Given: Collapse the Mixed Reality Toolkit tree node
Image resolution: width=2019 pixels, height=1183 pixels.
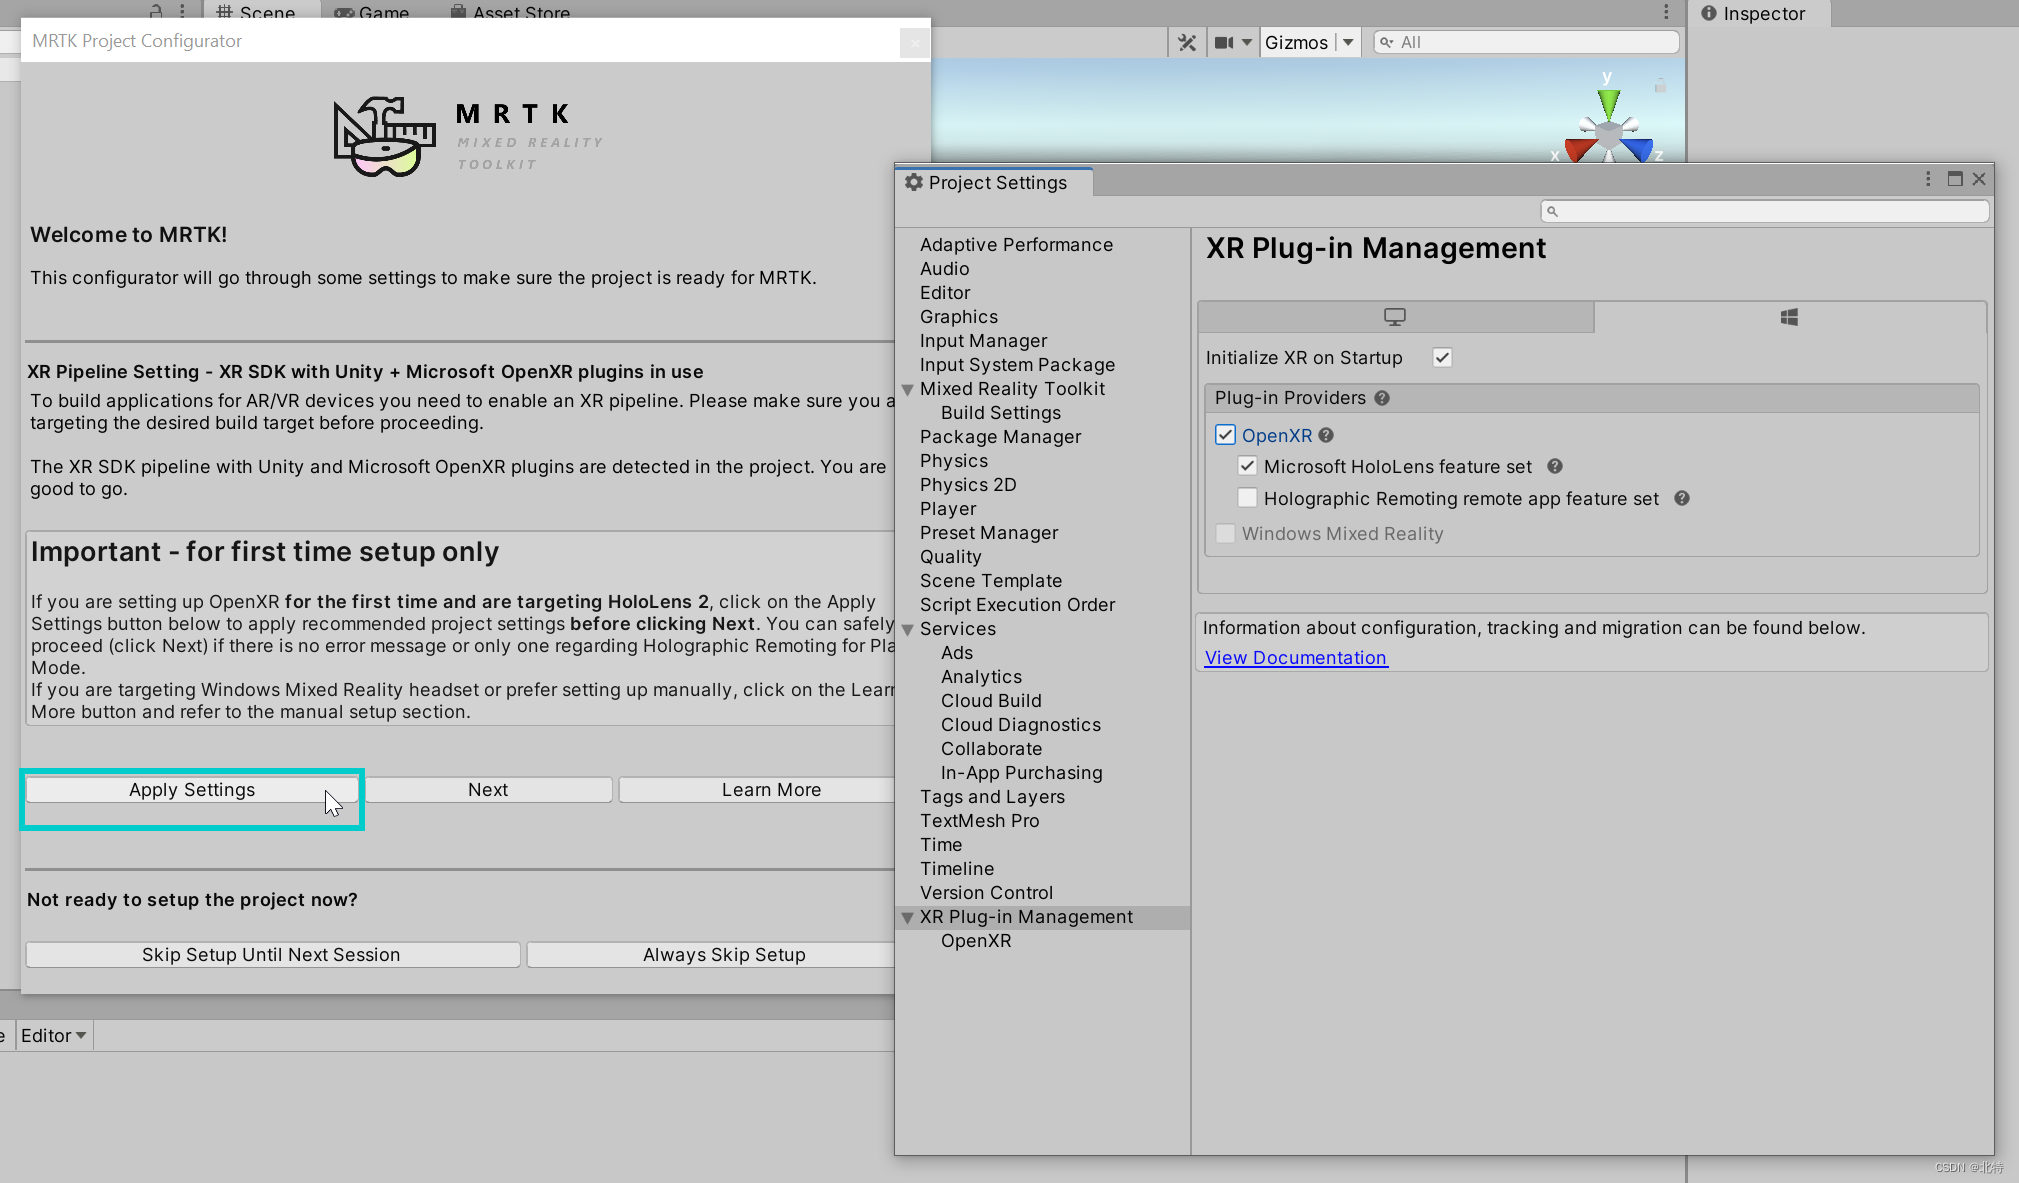Looking at the screenshot, I should click(x=908, y=390).
